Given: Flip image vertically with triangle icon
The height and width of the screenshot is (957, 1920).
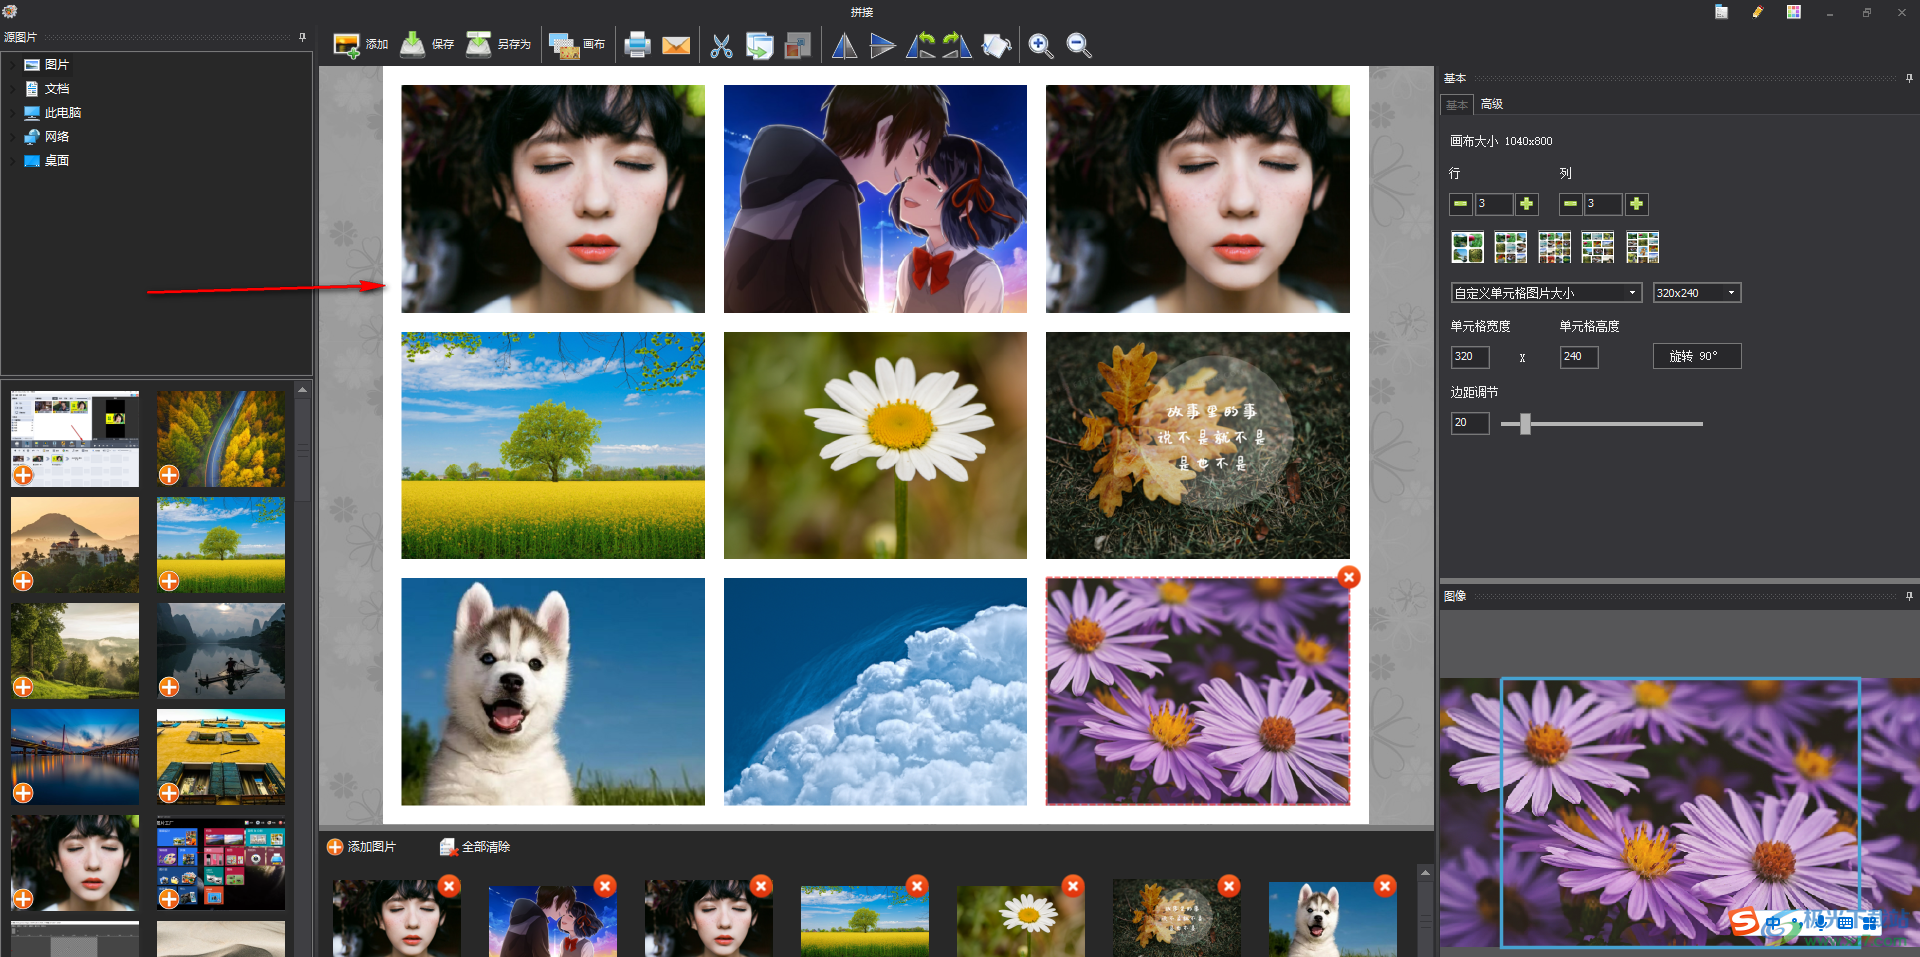Looking at the screenshot, I should click(x=882, y=45).
